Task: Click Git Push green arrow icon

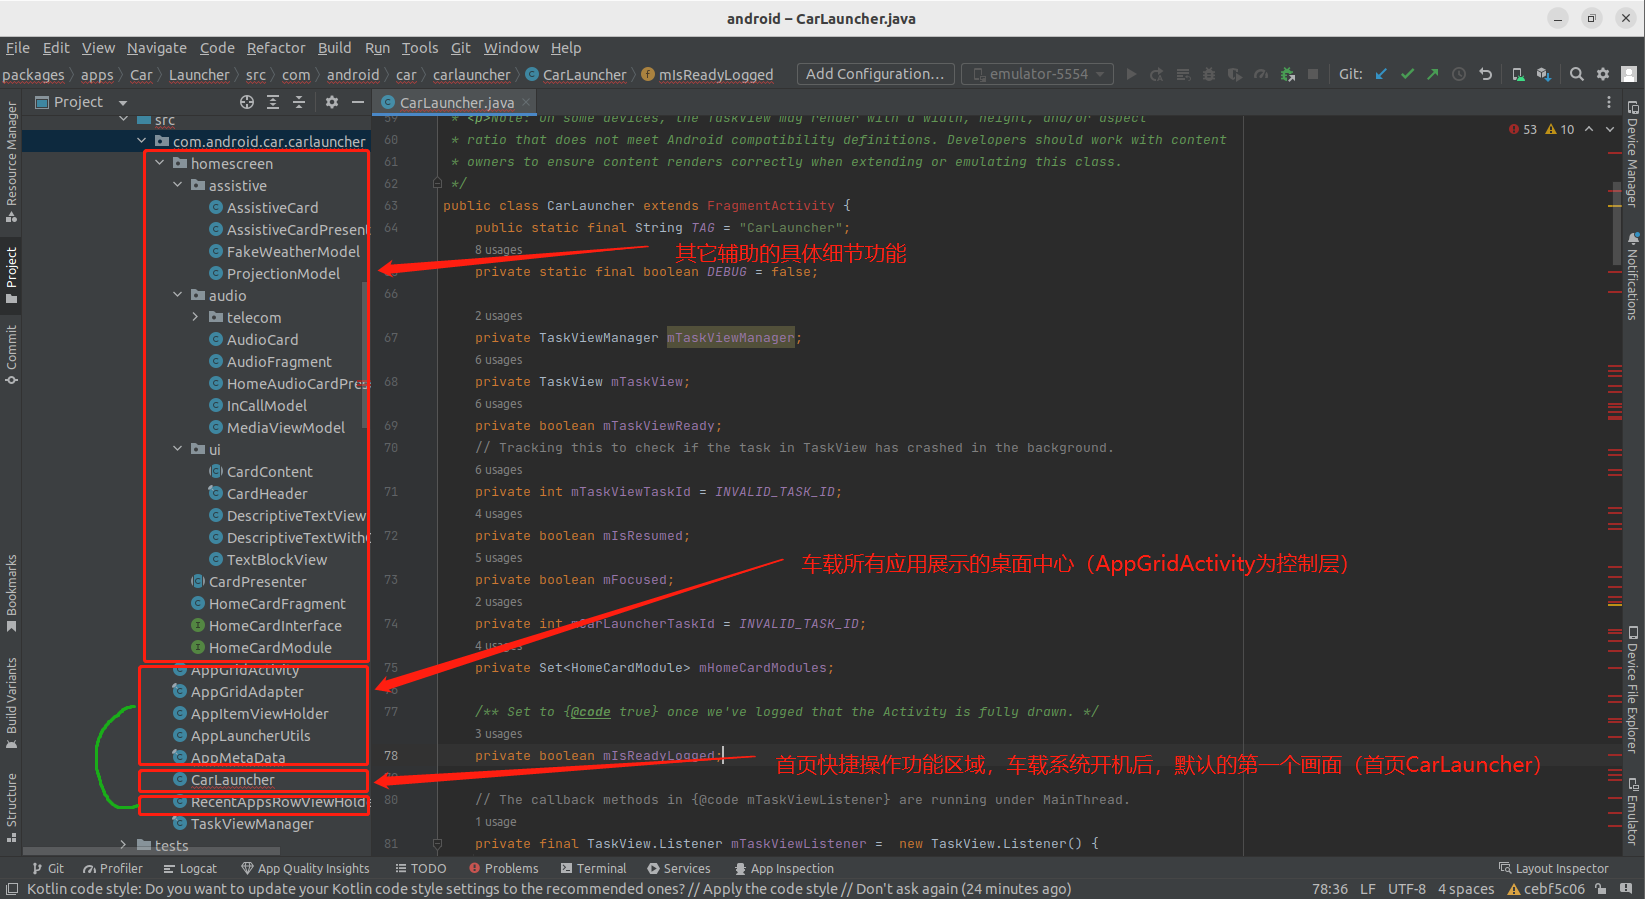Action: (x=1433, y=74)
